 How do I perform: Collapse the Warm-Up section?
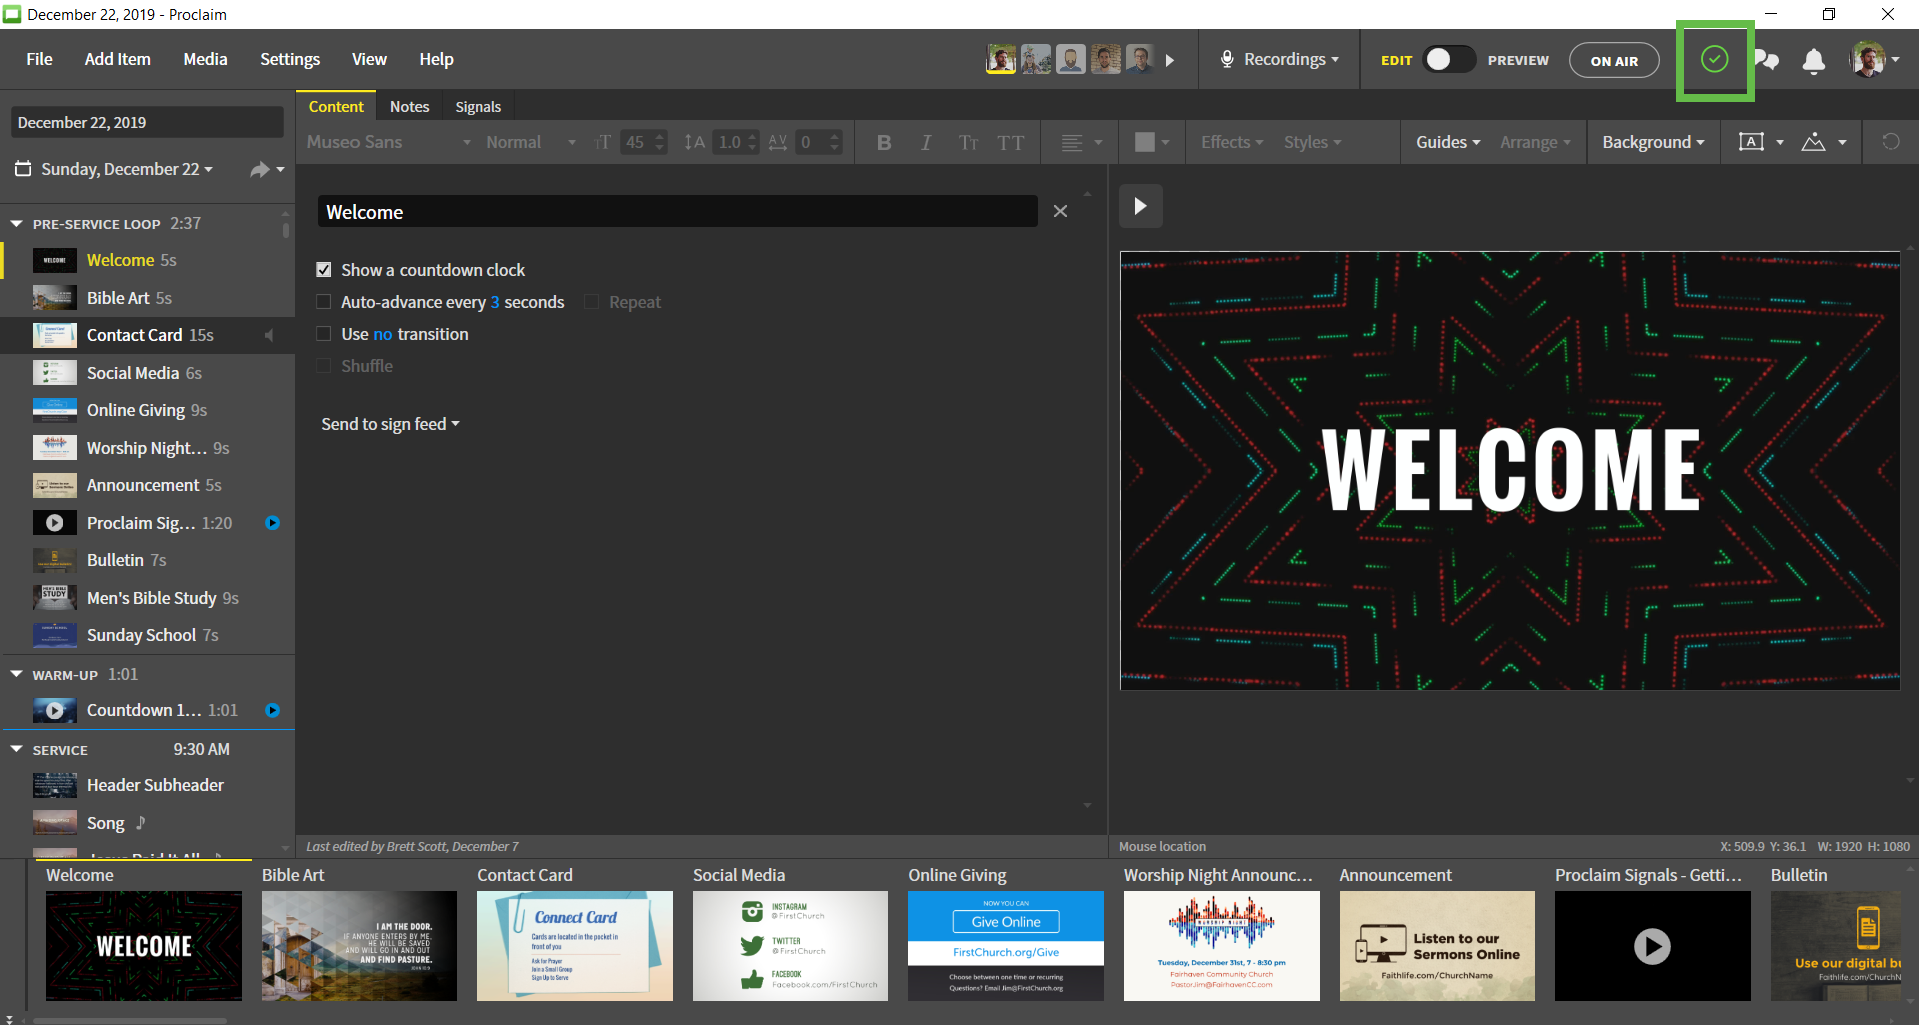[17, 674]
